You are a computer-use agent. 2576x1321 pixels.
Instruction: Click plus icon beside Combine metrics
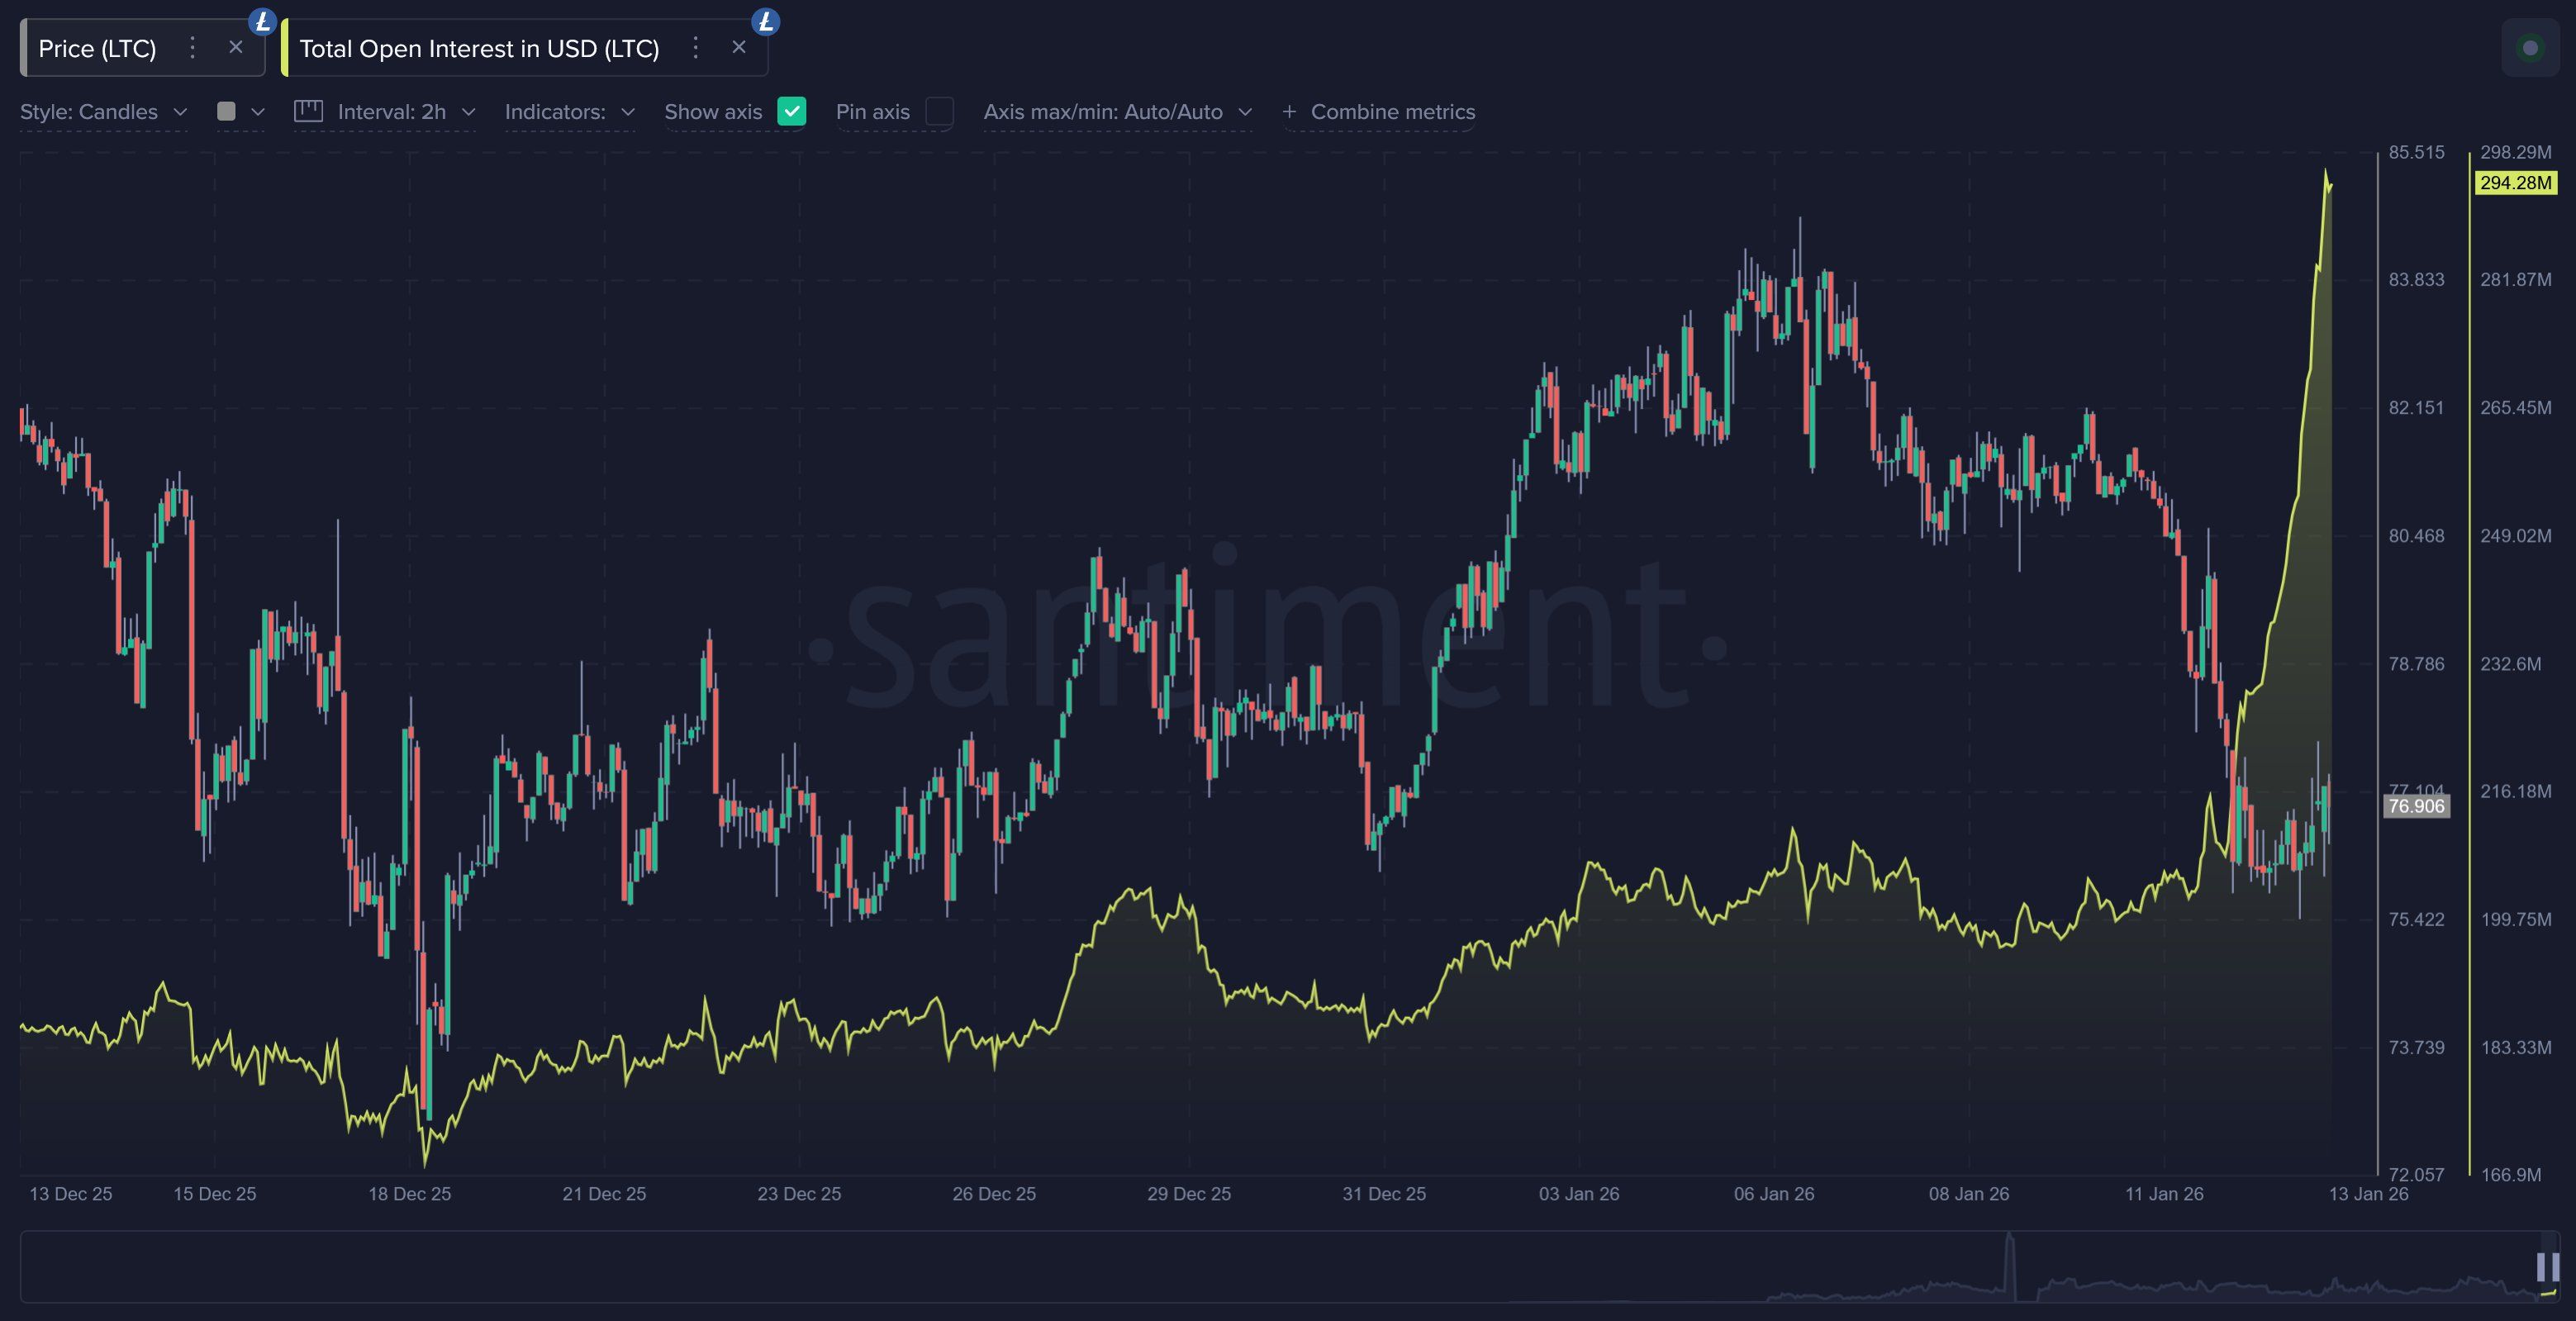(1289, 112)
